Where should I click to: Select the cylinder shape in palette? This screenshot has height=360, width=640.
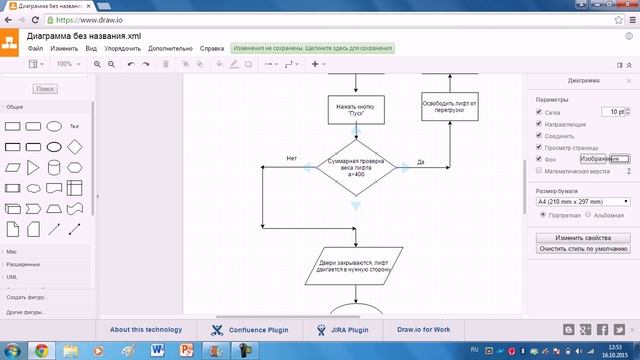point(54,167)
